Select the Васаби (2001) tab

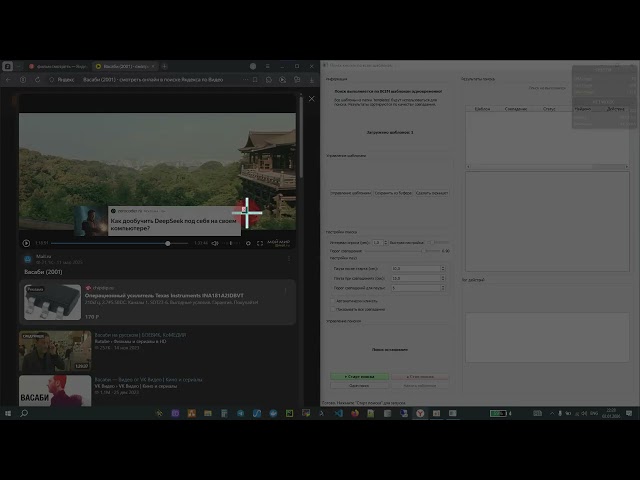pos(124,66)
